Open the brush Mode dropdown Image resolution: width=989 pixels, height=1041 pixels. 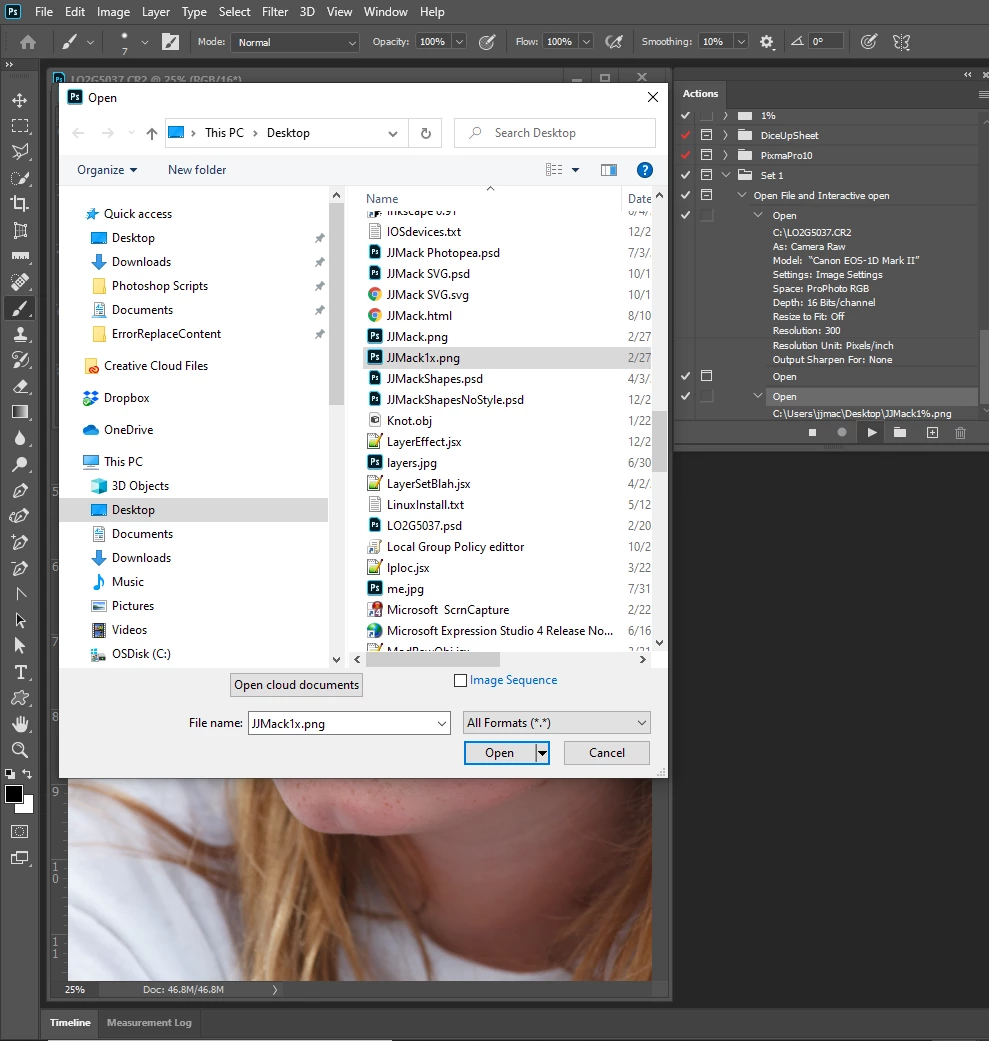295,42
